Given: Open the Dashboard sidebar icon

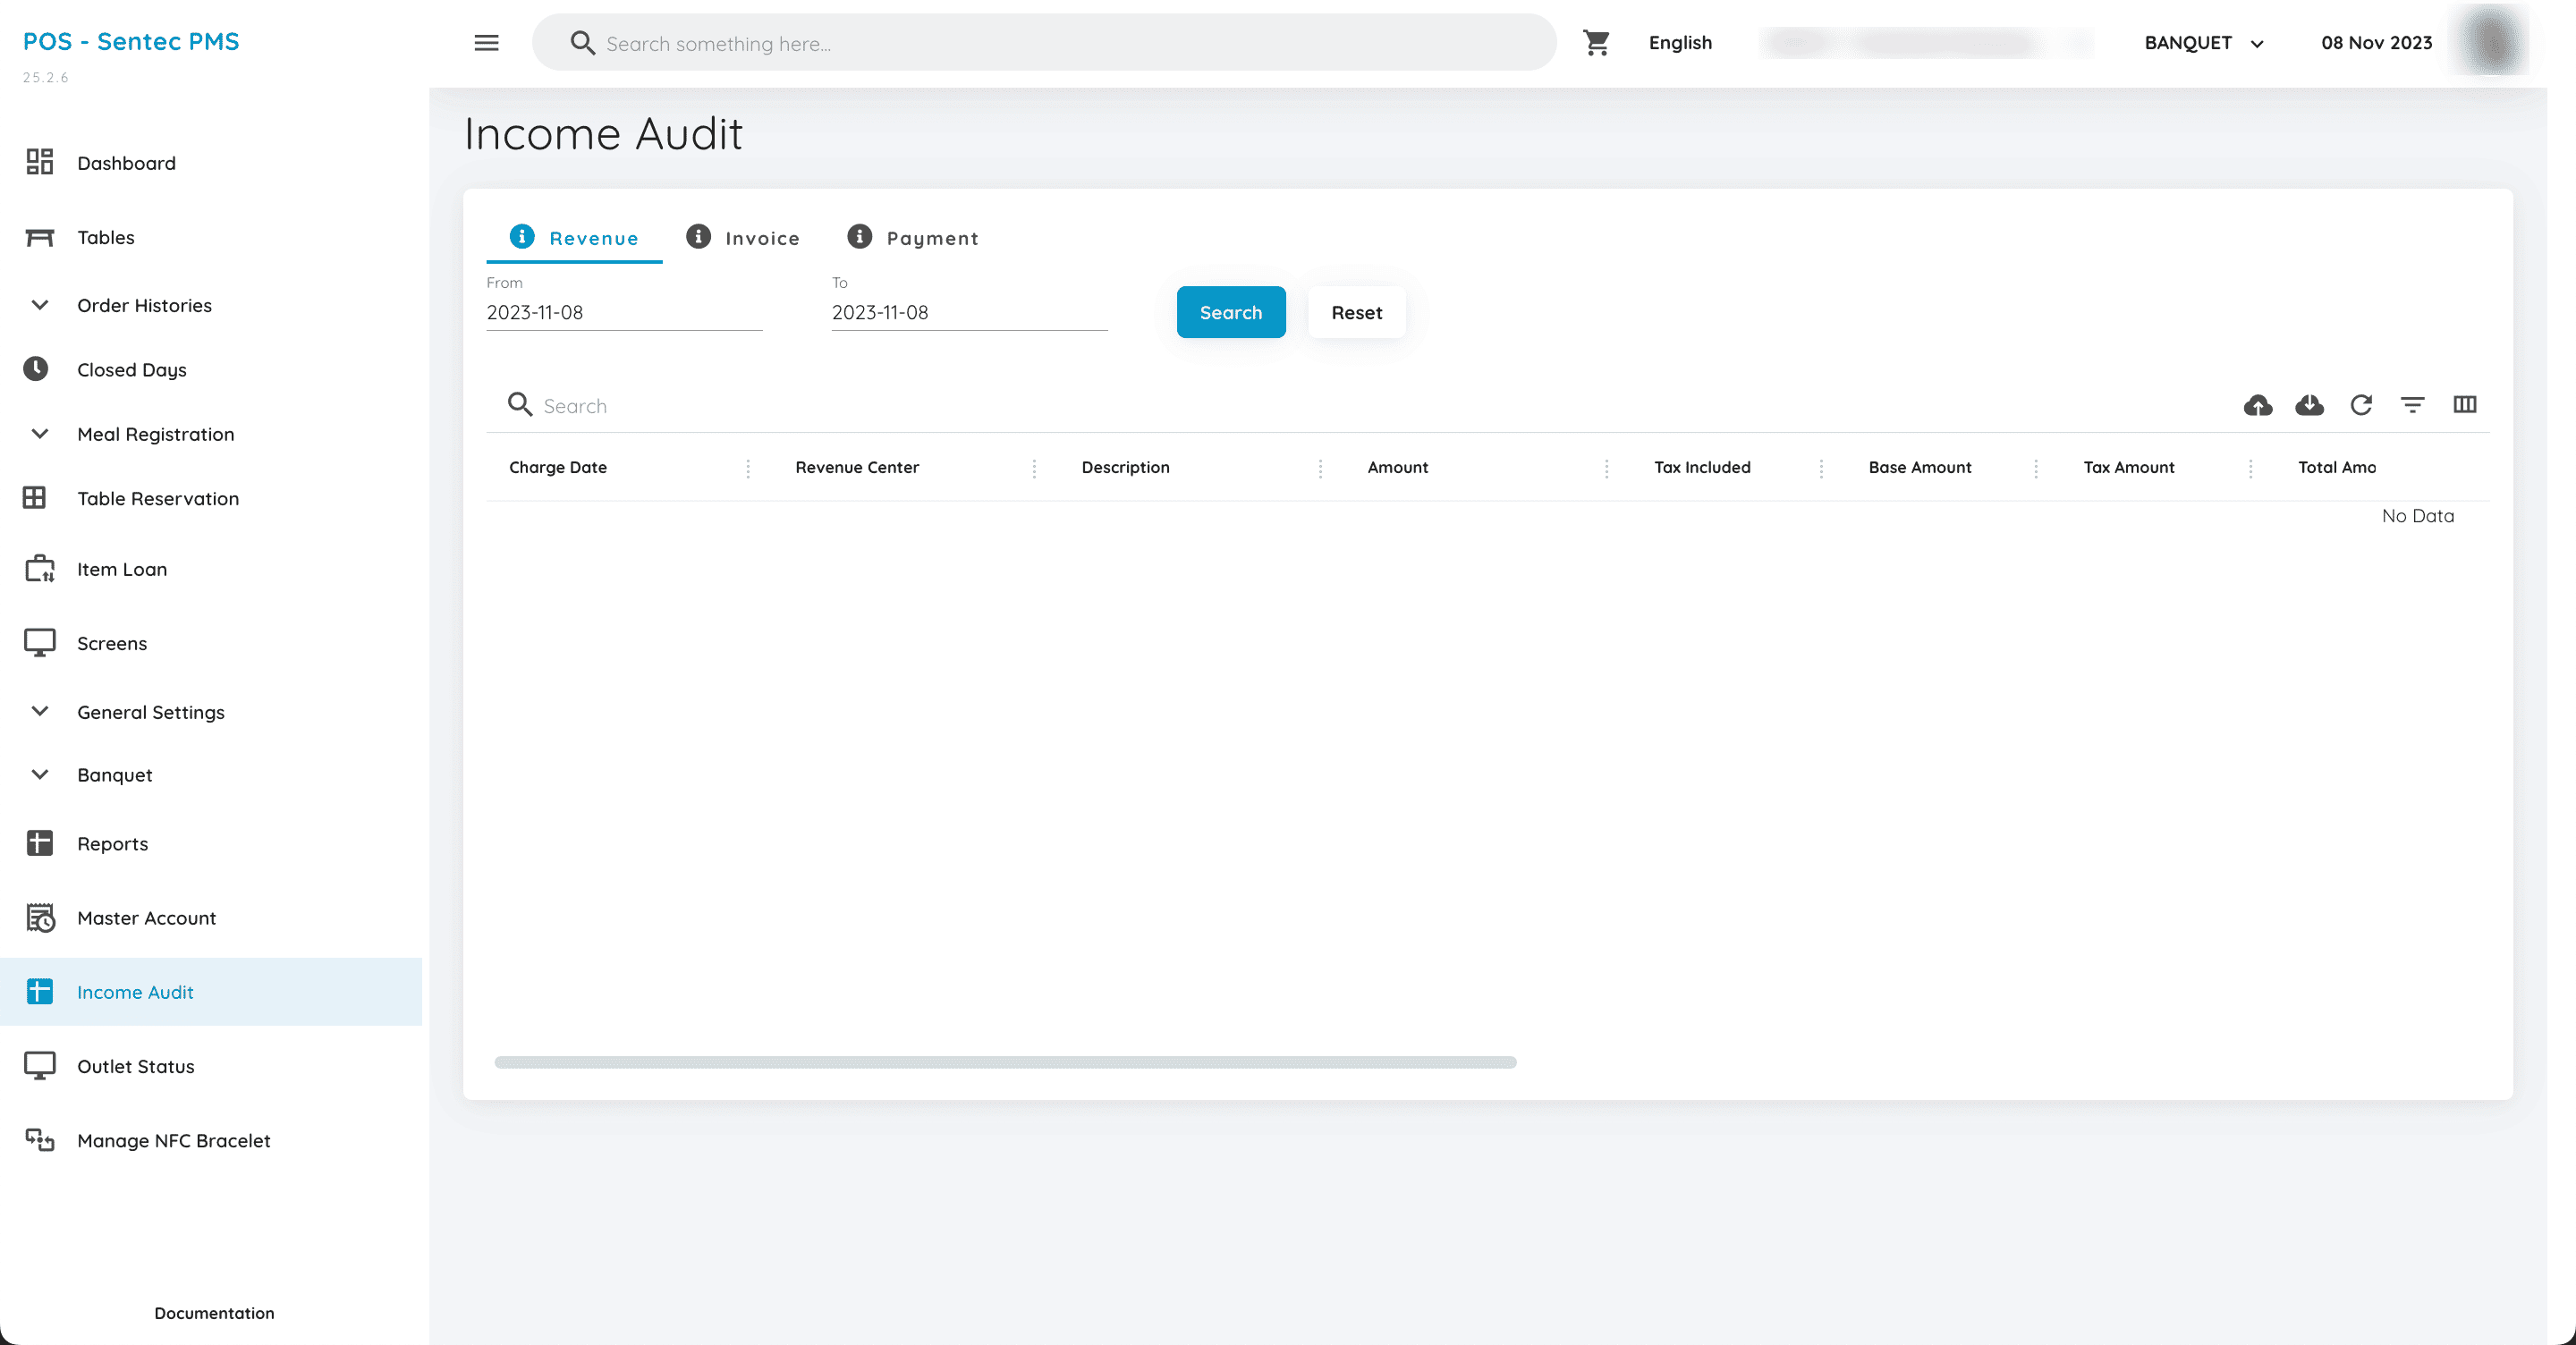Looking at the screenshot, I should (x=39, y=162).
